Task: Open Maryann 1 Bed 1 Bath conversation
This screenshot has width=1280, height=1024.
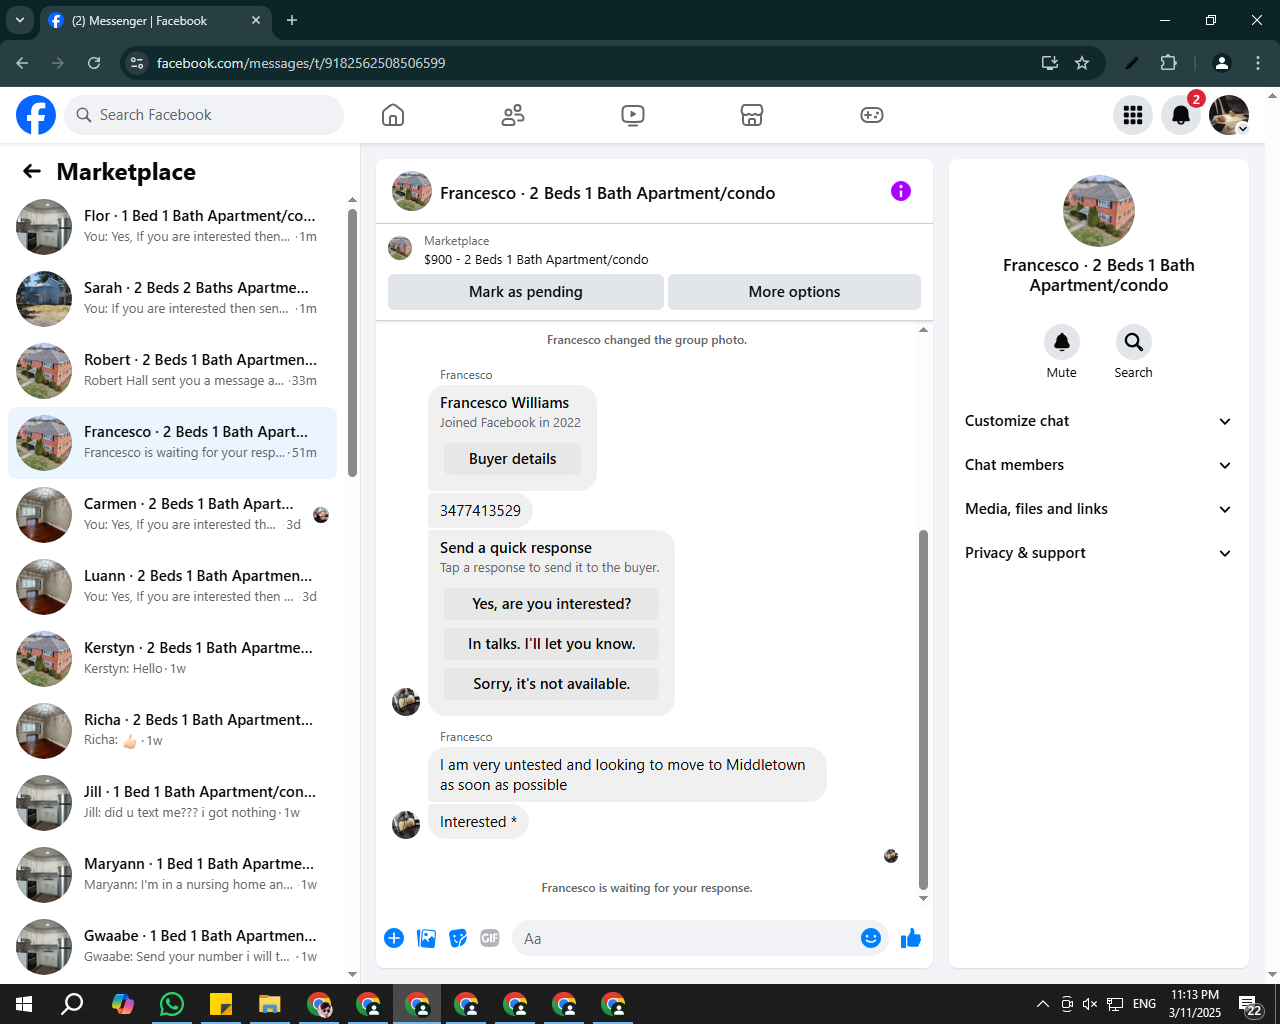Action: (172, 875)
